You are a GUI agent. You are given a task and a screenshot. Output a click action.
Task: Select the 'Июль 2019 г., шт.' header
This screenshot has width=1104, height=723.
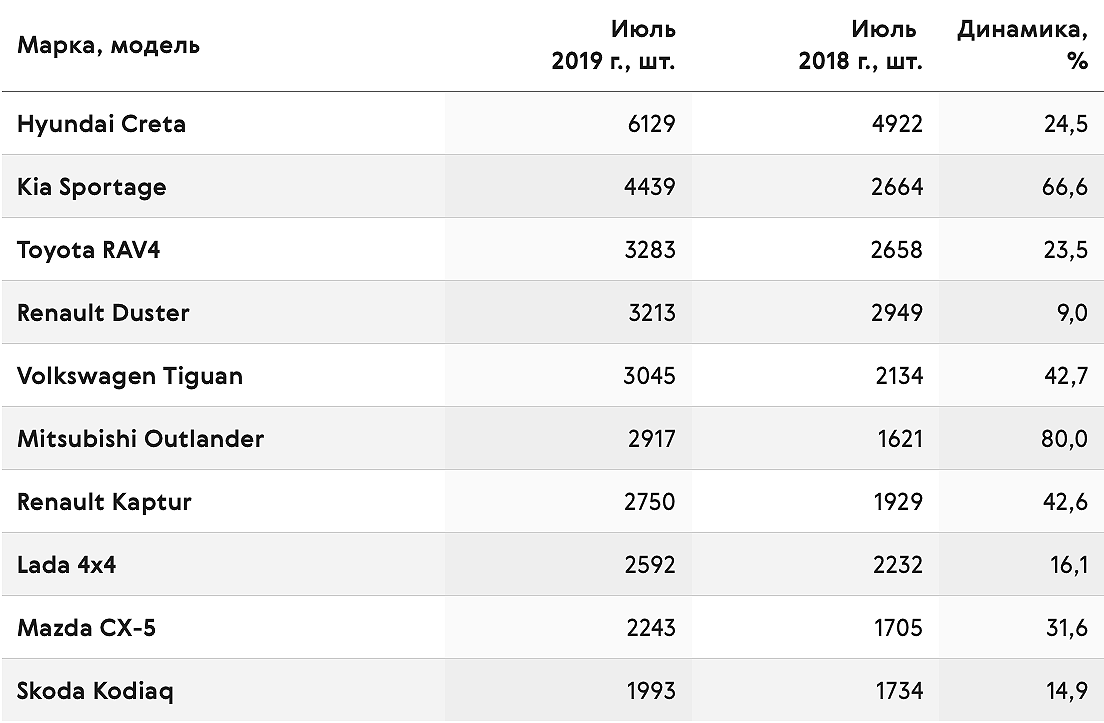point(613,45)
